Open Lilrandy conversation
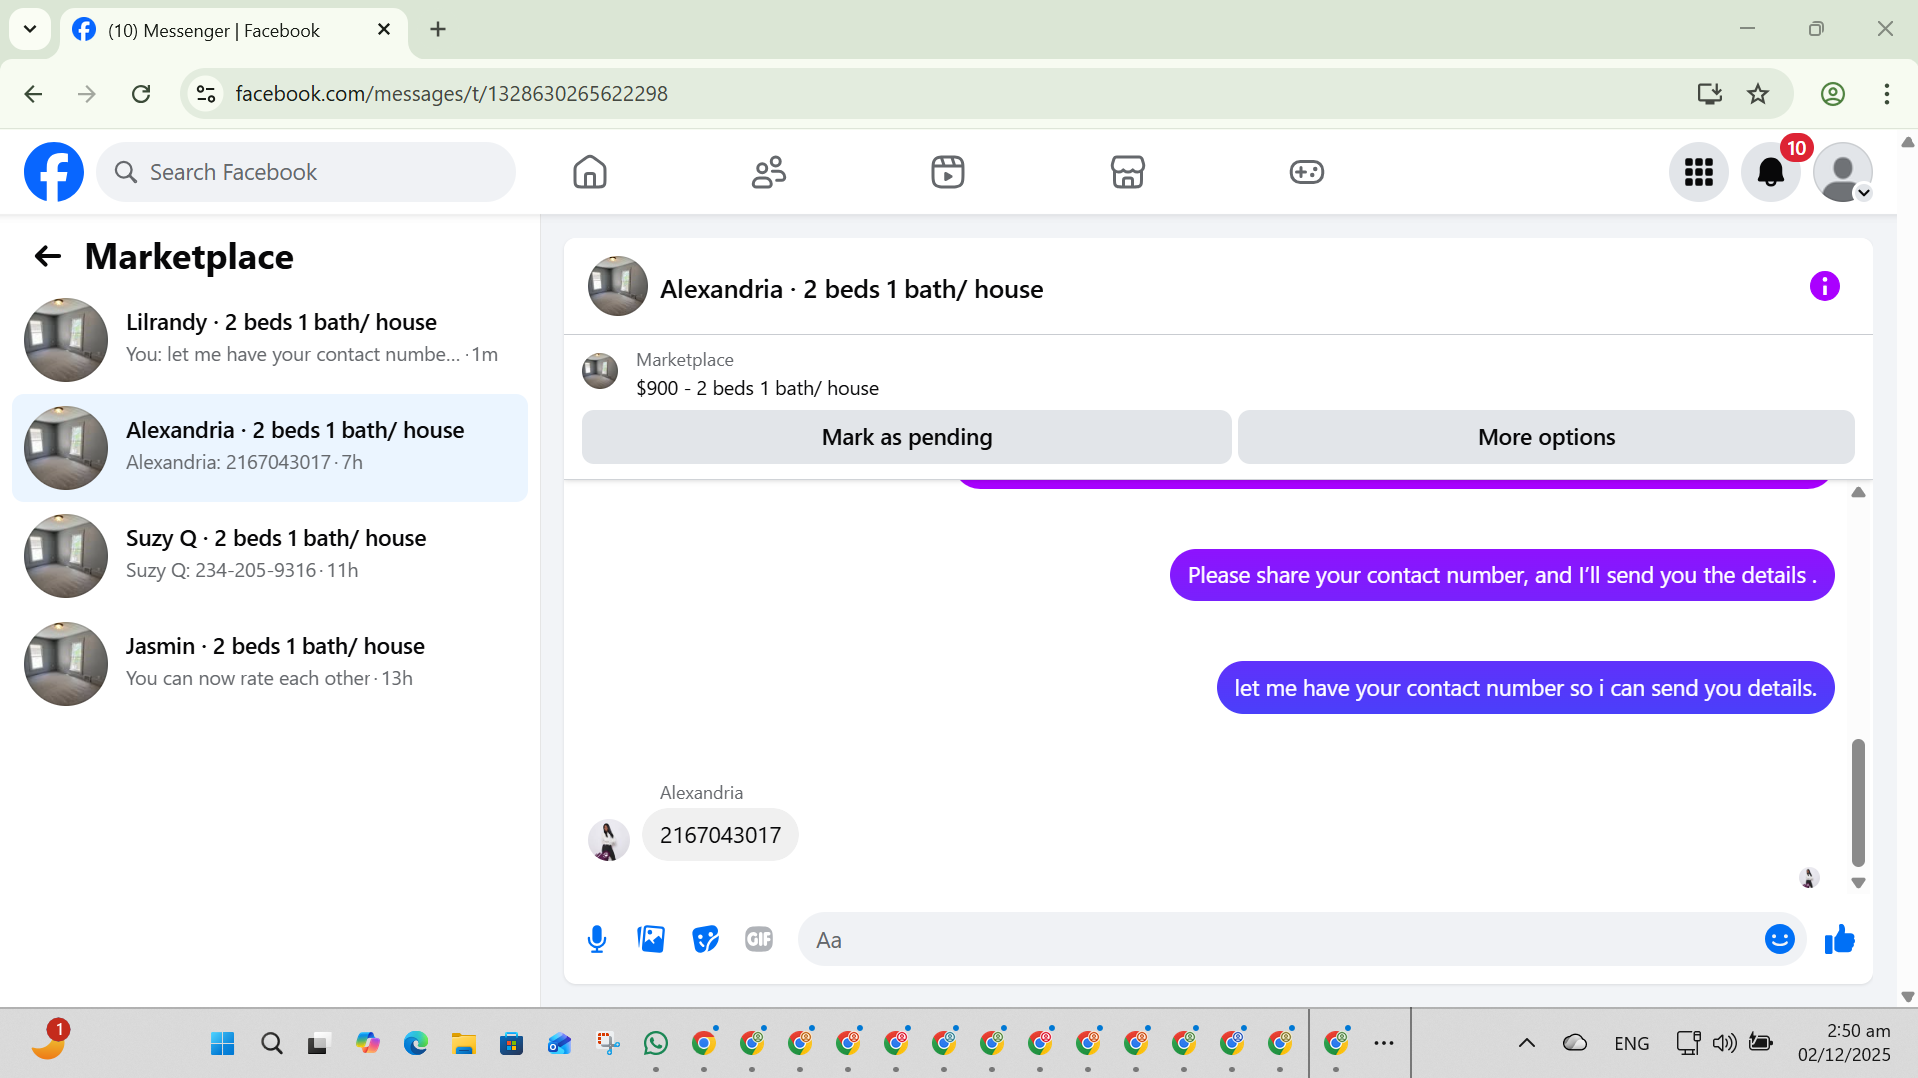The width and height of the screenshot is (1918, 1078). click(270, 340)
